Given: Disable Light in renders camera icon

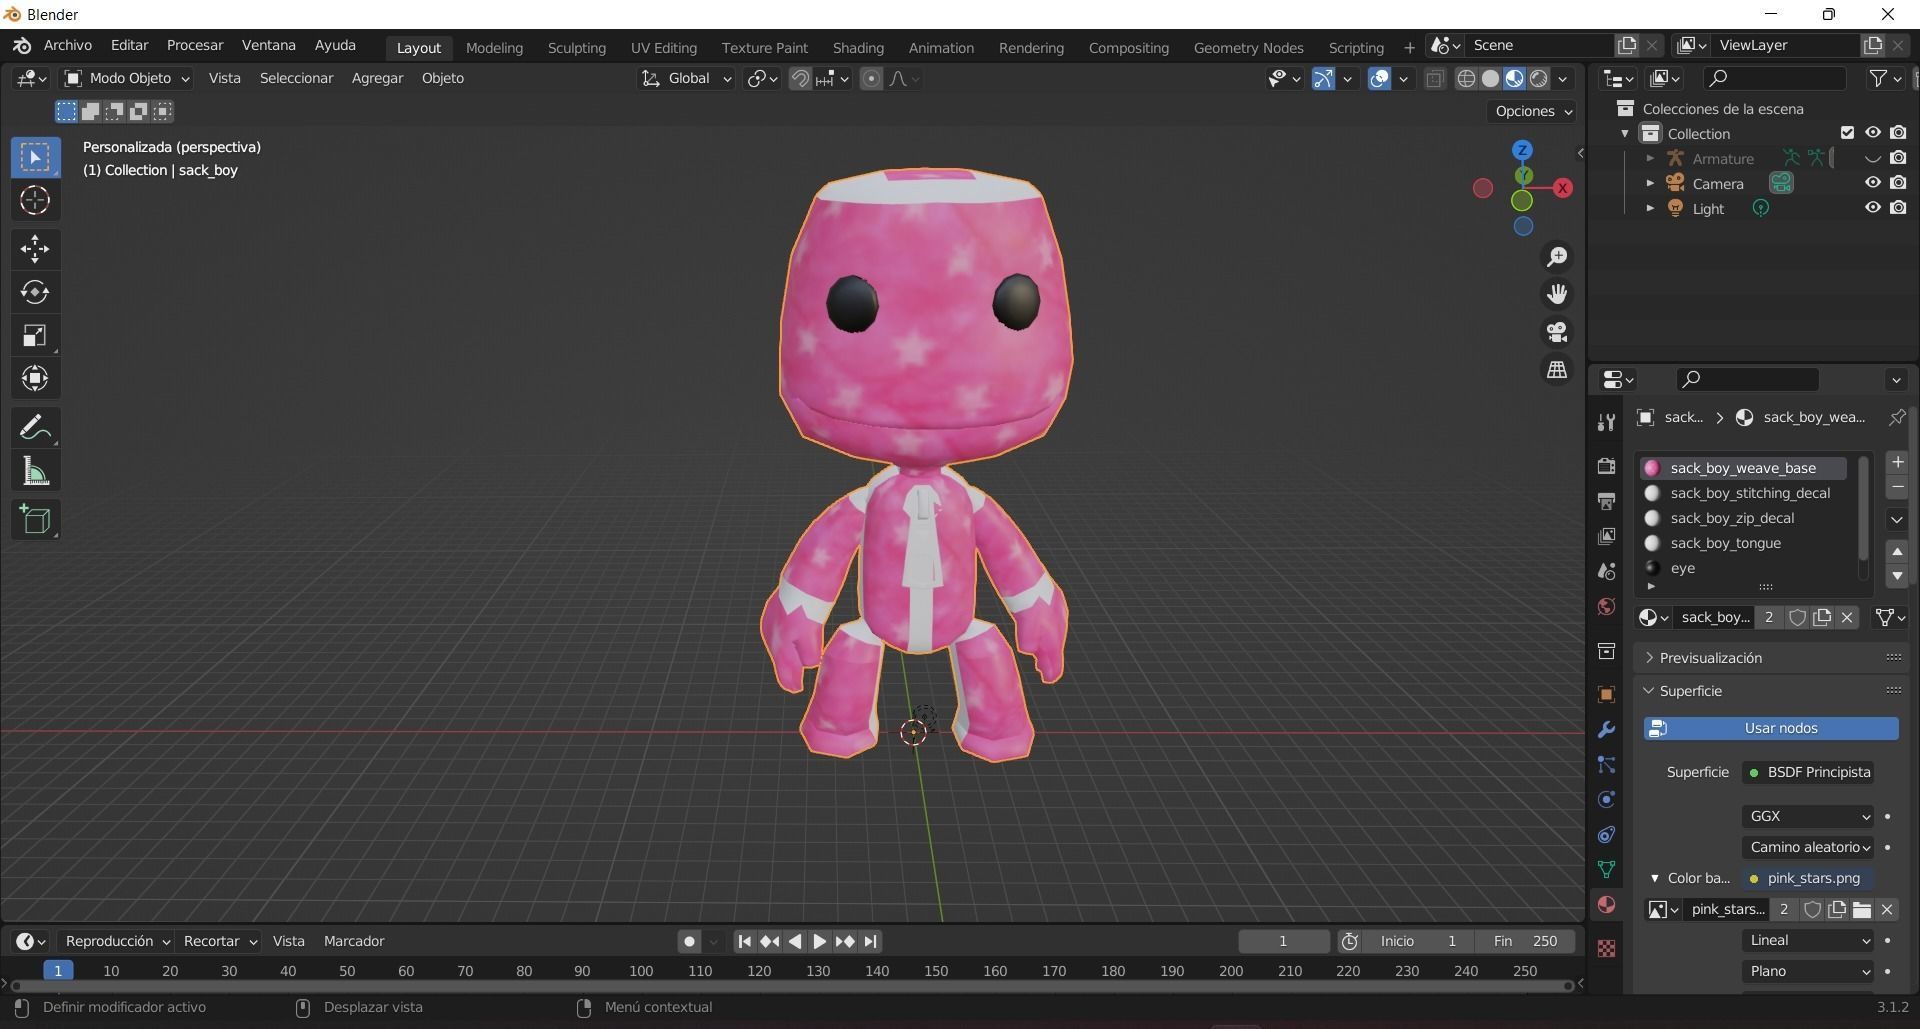Looking at the screenshot, I should pyautogui.click(x=1898, y=208).
